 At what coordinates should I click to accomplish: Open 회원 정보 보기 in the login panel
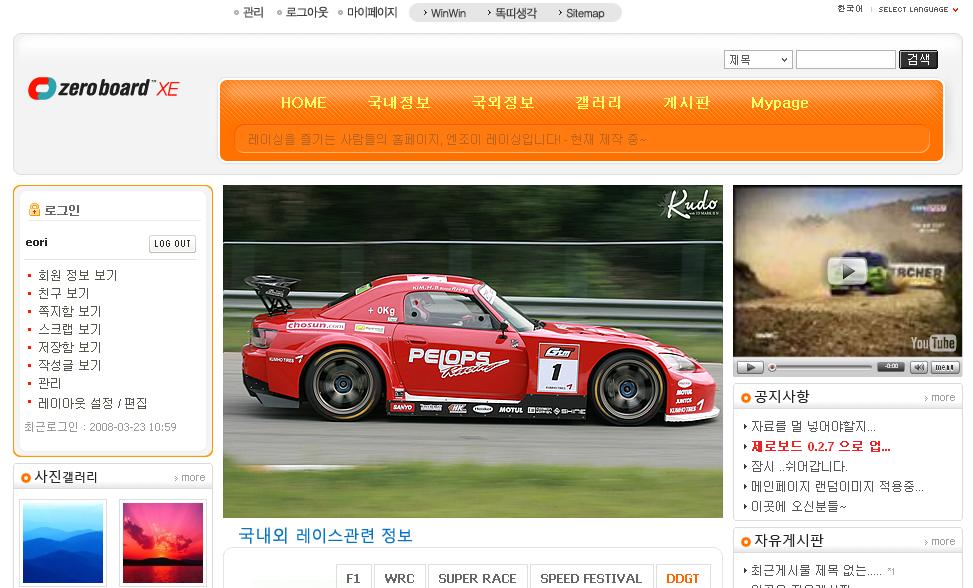pyautogui.click(x=78, y=275)
